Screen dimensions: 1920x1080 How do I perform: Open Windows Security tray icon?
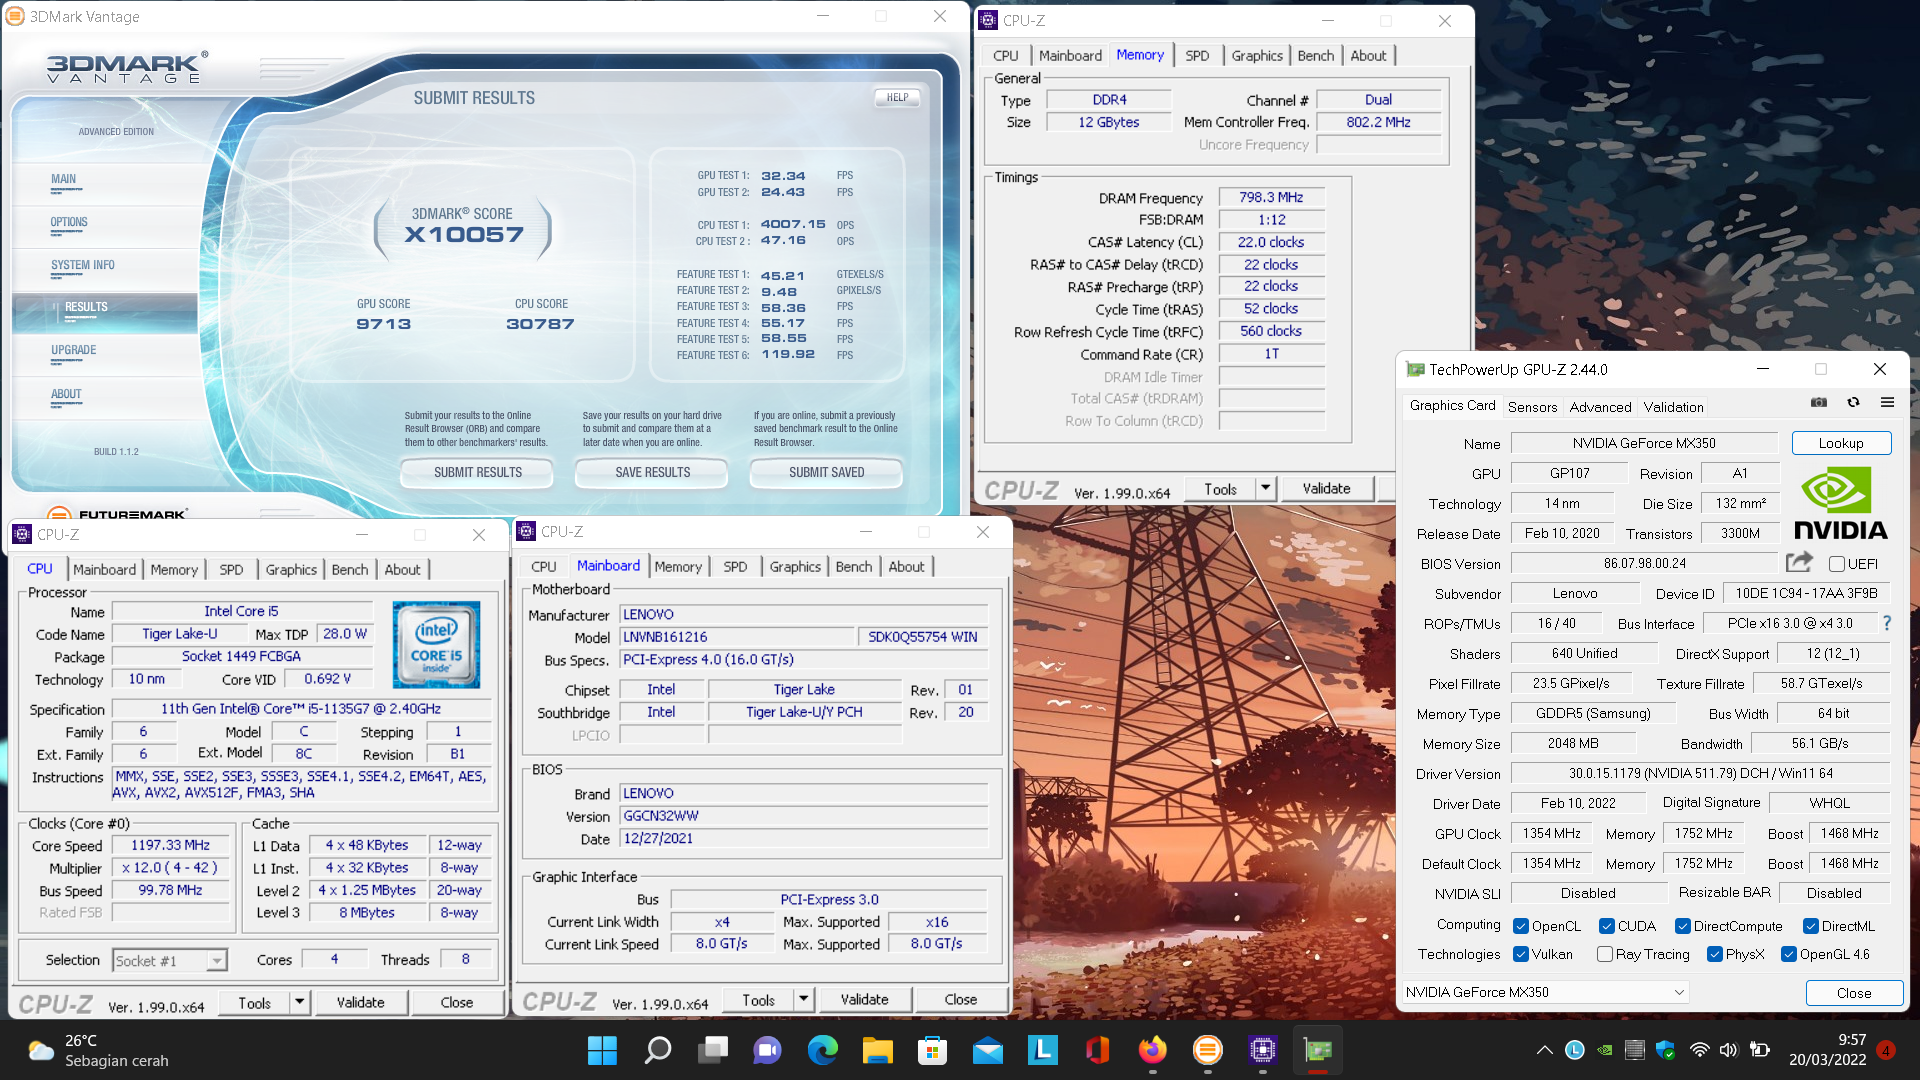click(x=1665, y=1050)
